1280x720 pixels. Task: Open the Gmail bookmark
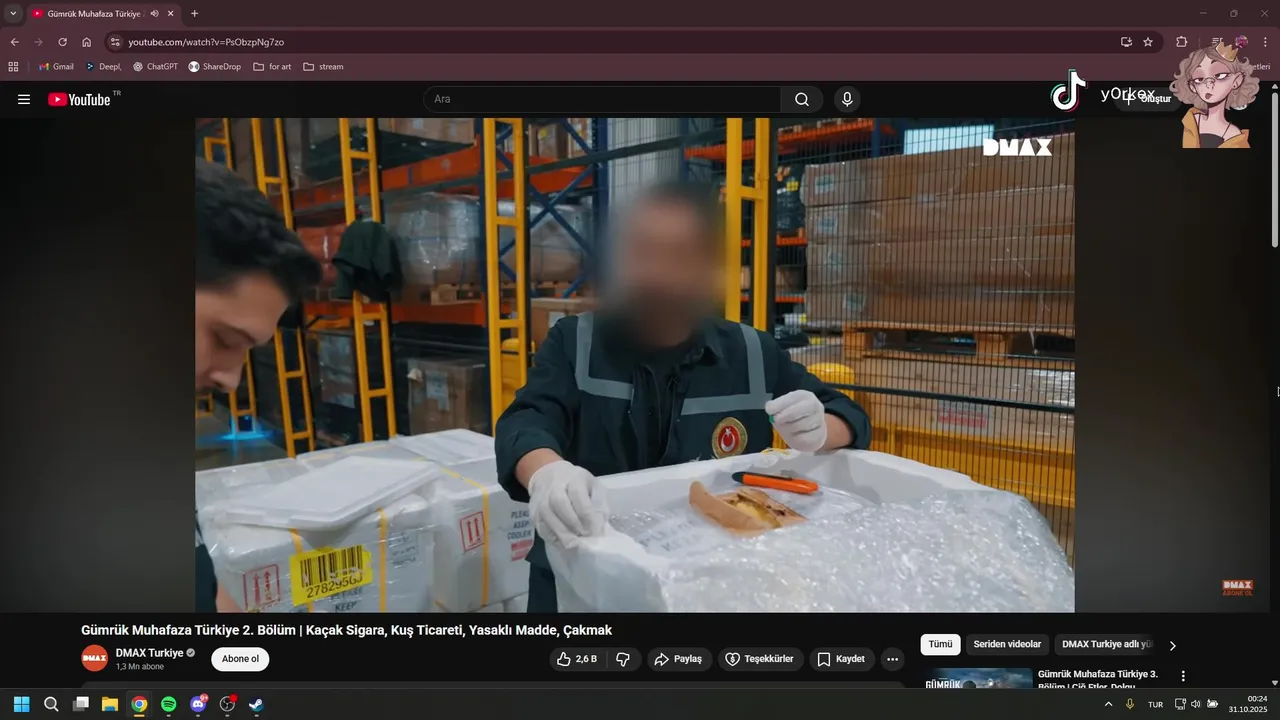click(56, 67)
